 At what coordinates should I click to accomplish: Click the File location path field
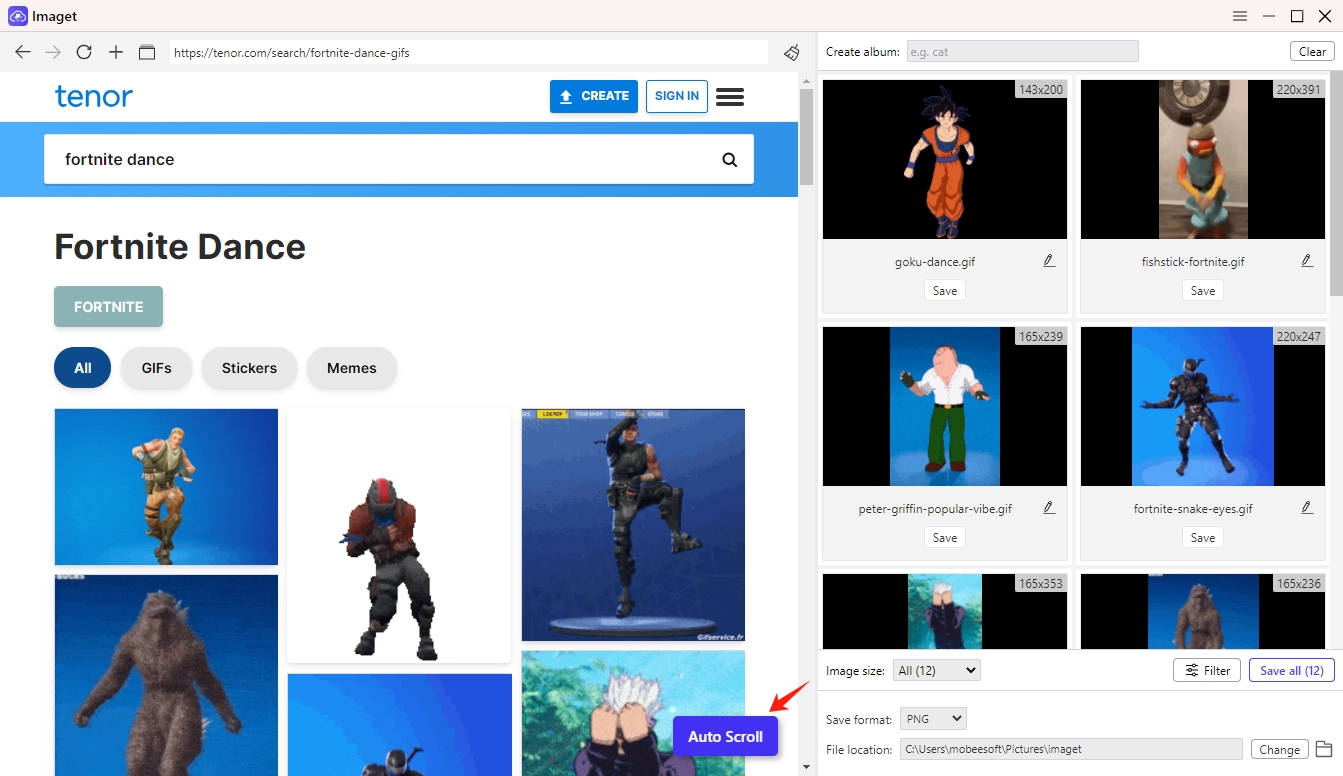tap(1071, 749)
